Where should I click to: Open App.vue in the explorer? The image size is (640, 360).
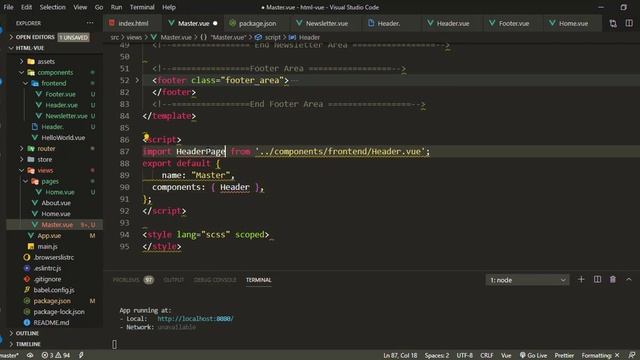tap(49, 236)
